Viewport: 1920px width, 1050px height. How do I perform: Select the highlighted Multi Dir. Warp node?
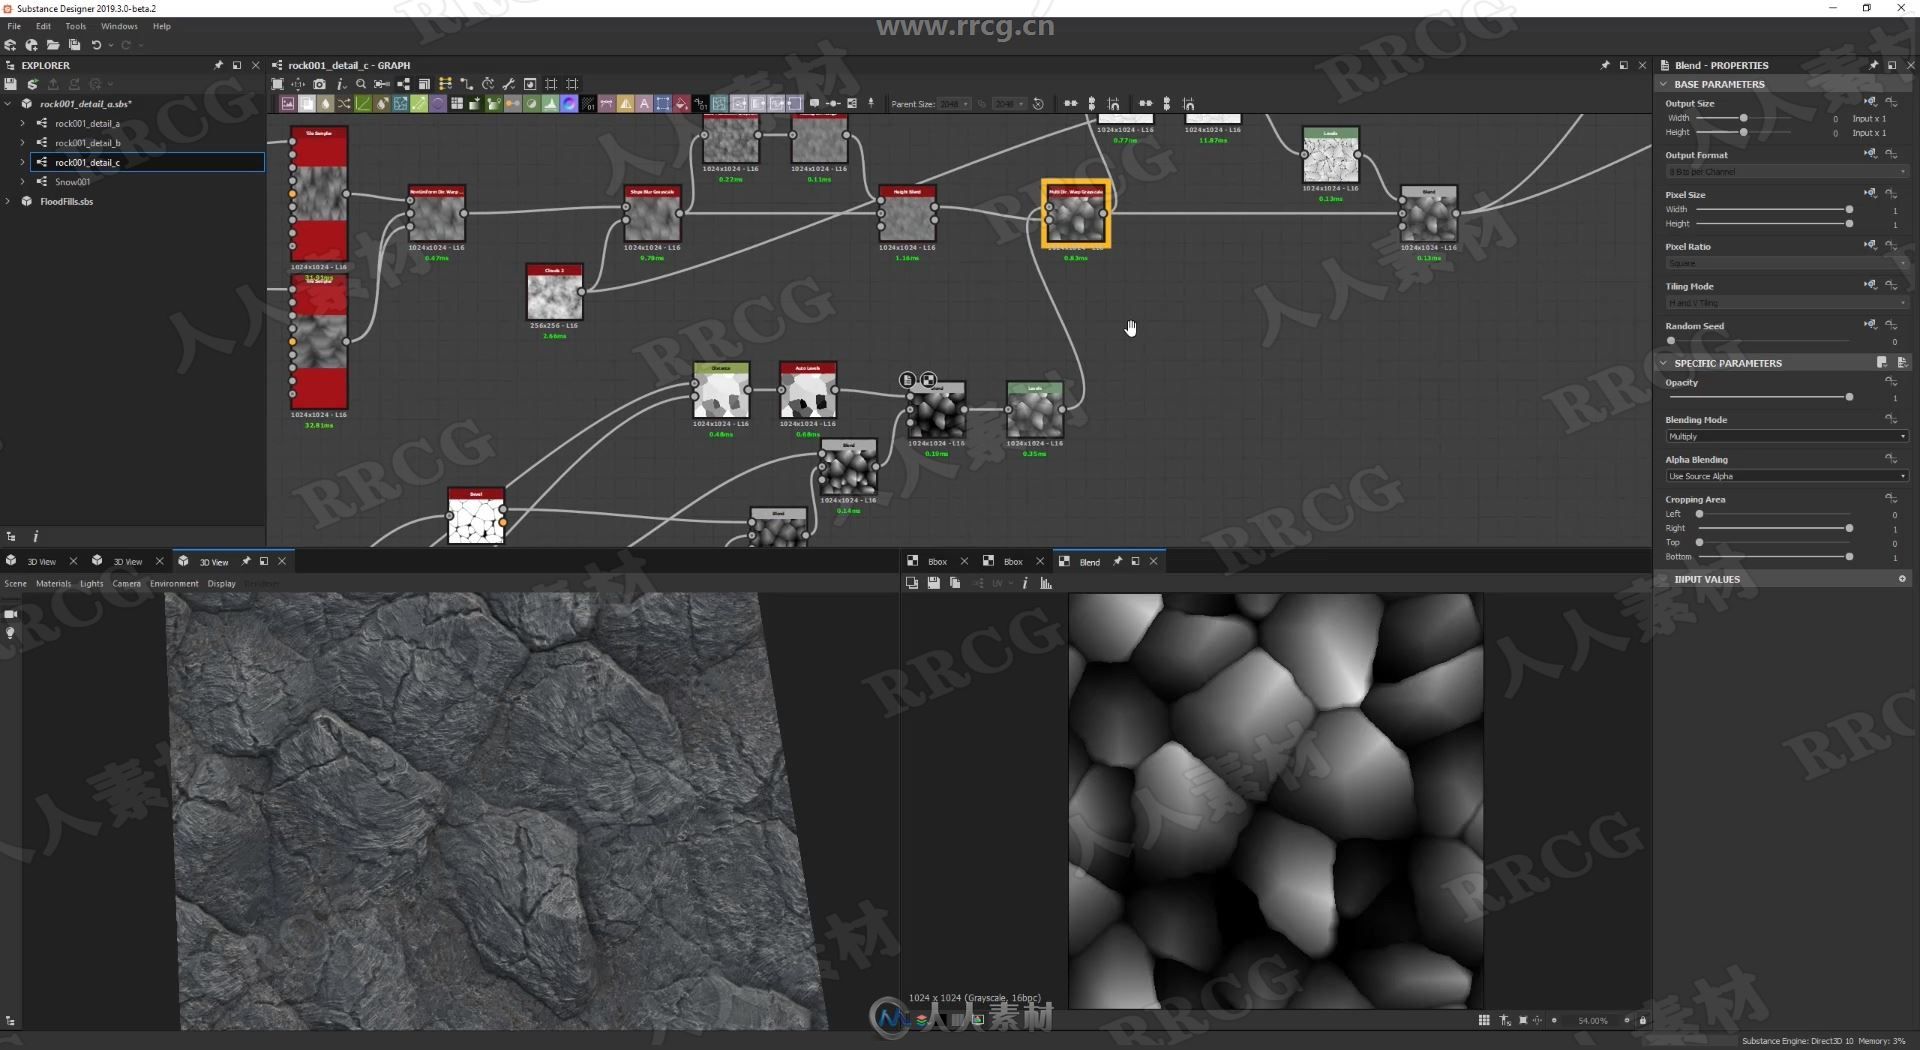coord(1076,214)
